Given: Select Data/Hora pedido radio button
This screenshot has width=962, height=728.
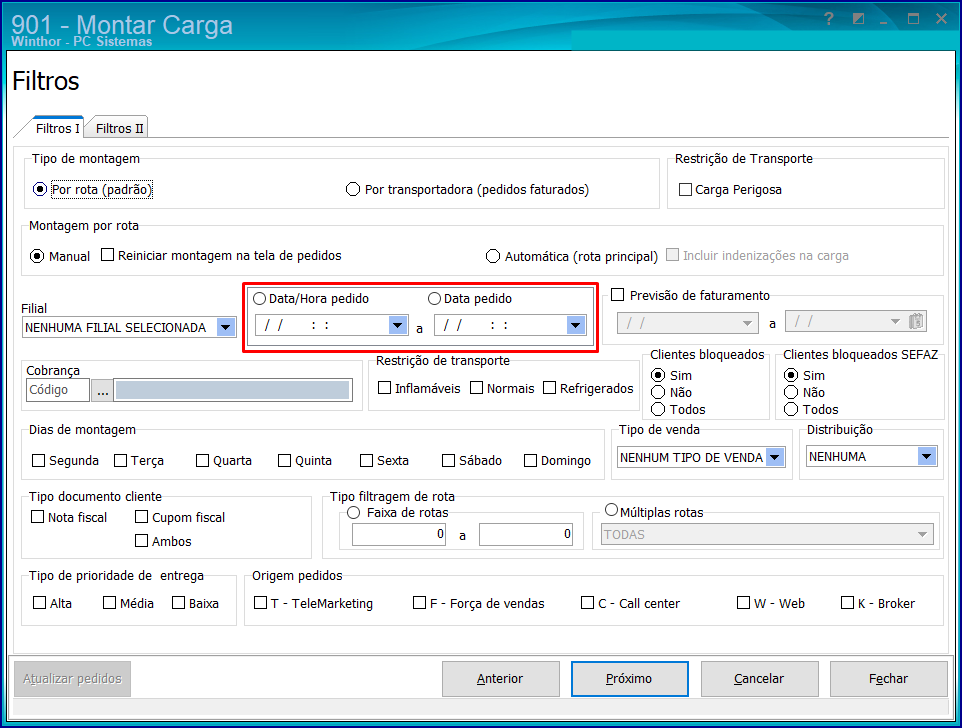Looking at the screenshot, I should point(260,299).
